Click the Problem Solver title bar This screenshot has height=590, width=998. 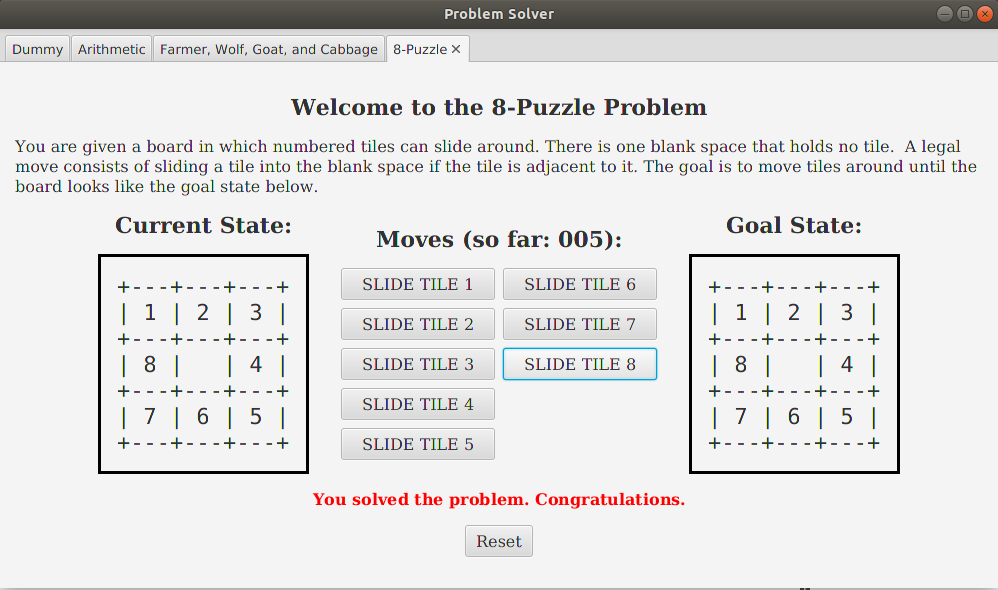[x=499, y=14]
